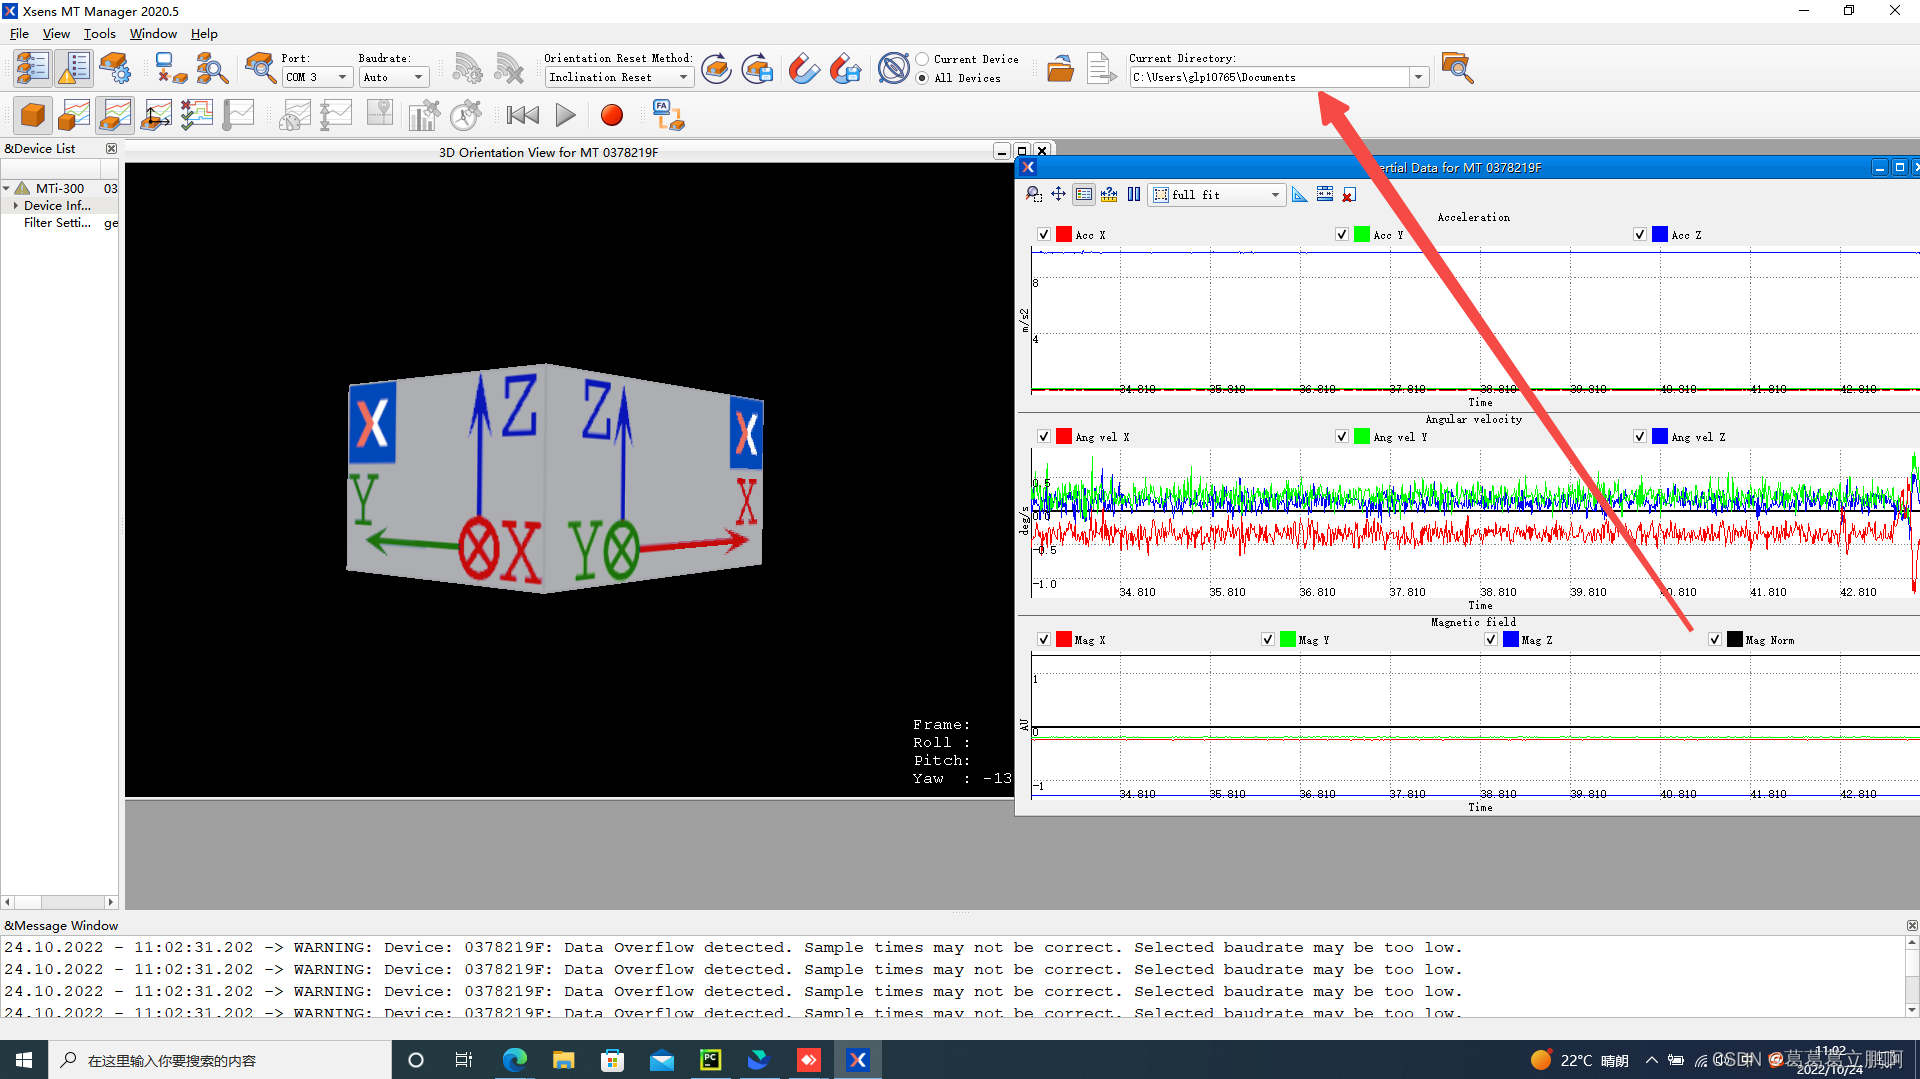Toggle legend display in the inertial data window
The image size is (1920, 1079).
pos(1084,194)
